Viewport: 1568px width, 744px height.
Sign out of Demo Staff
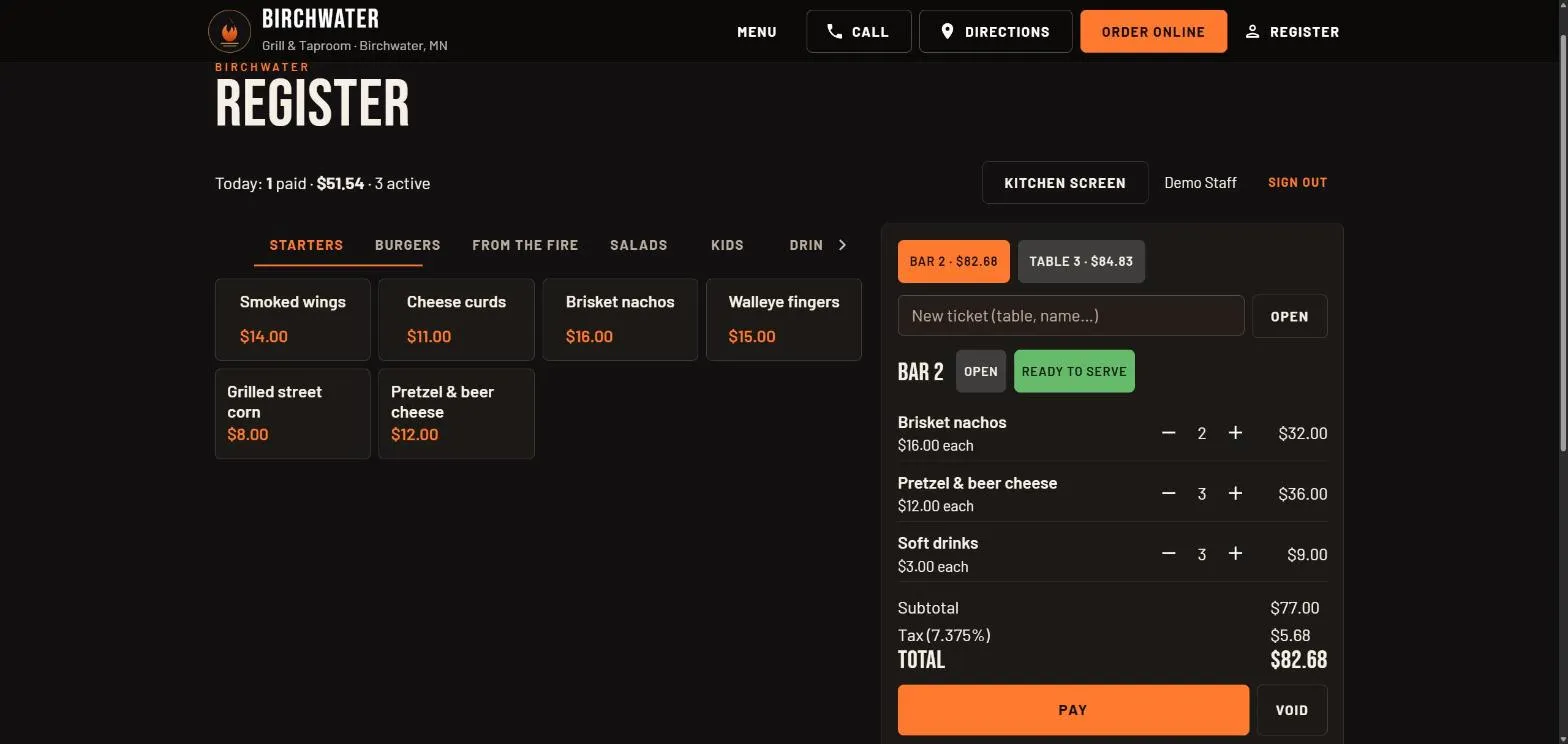point(1298,183)
